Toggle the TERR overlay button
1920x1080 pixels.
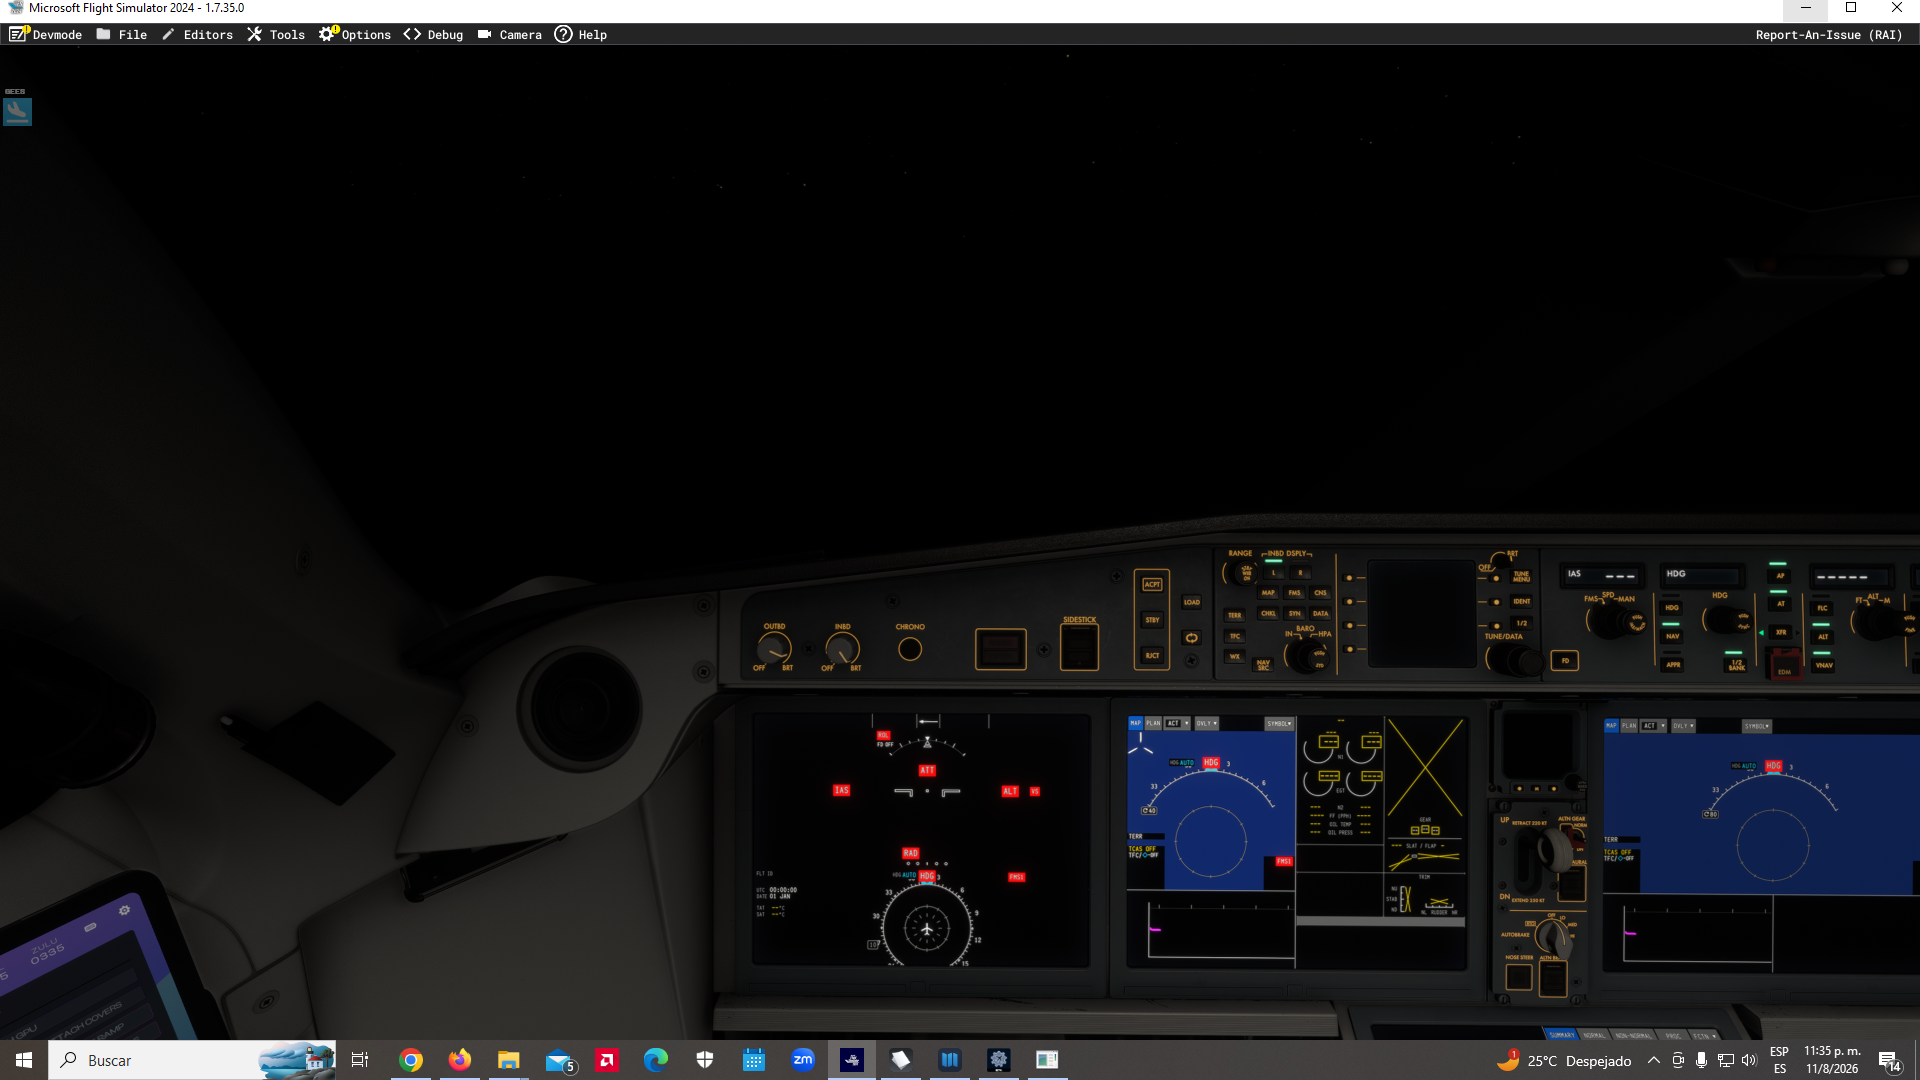(1235, 616)
